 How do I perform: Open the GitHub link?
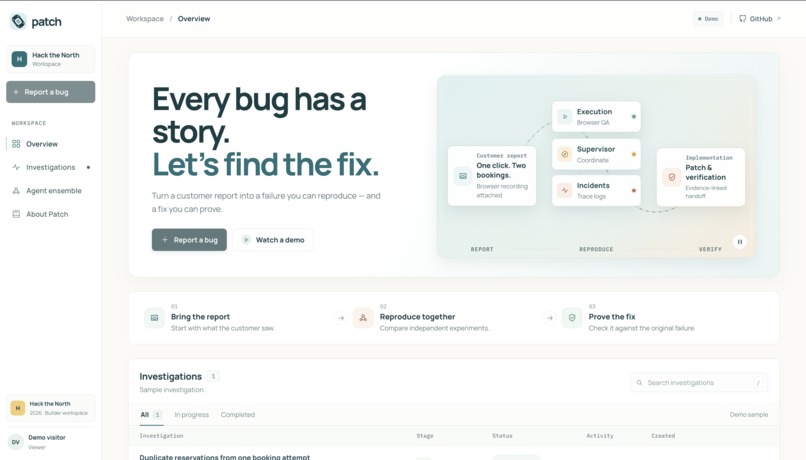[760, 19]
